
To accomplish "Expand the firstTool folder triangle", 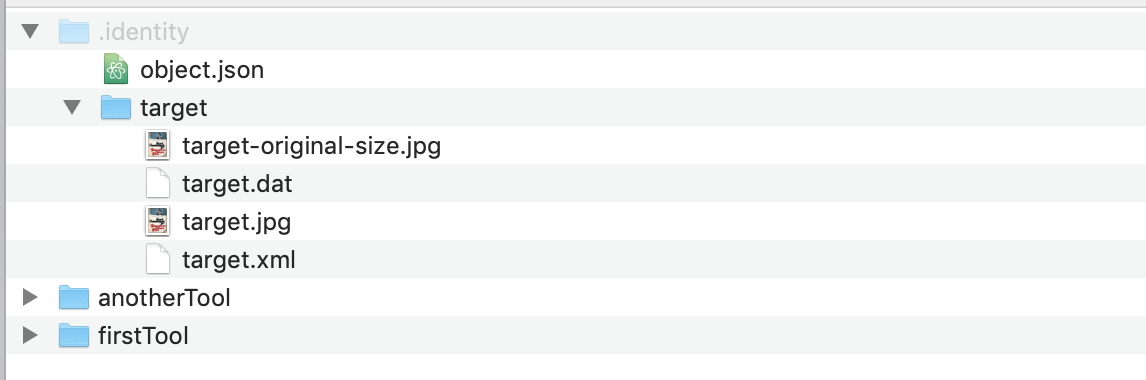I will coord(30,335).
